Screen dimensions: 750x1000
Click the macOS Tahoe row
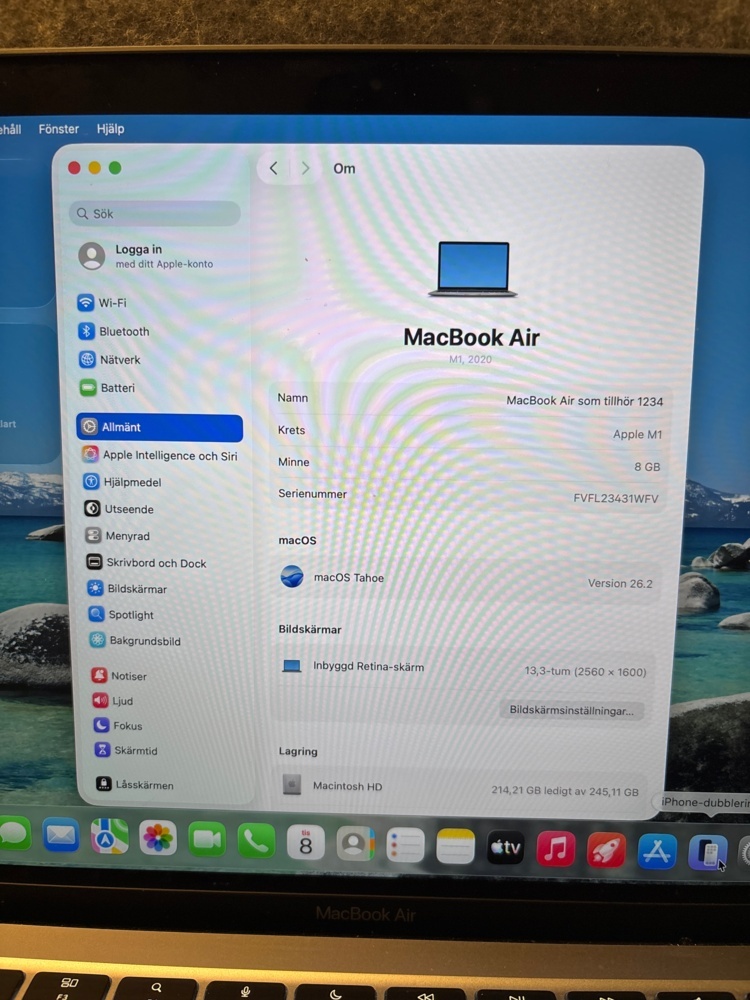click(467, 579)
